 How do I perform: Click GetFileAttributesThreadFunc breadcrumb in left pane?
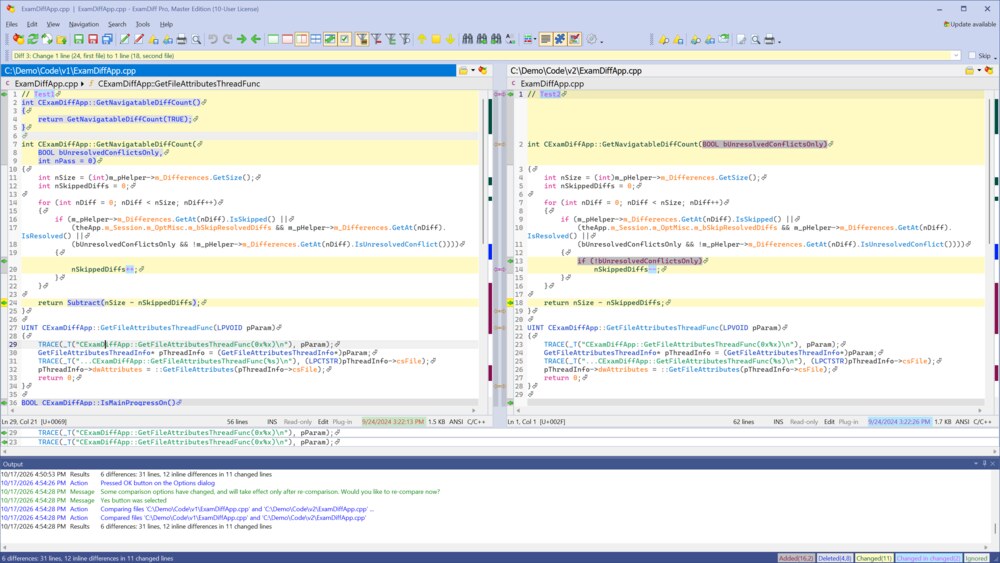click(x=179, y=84)
